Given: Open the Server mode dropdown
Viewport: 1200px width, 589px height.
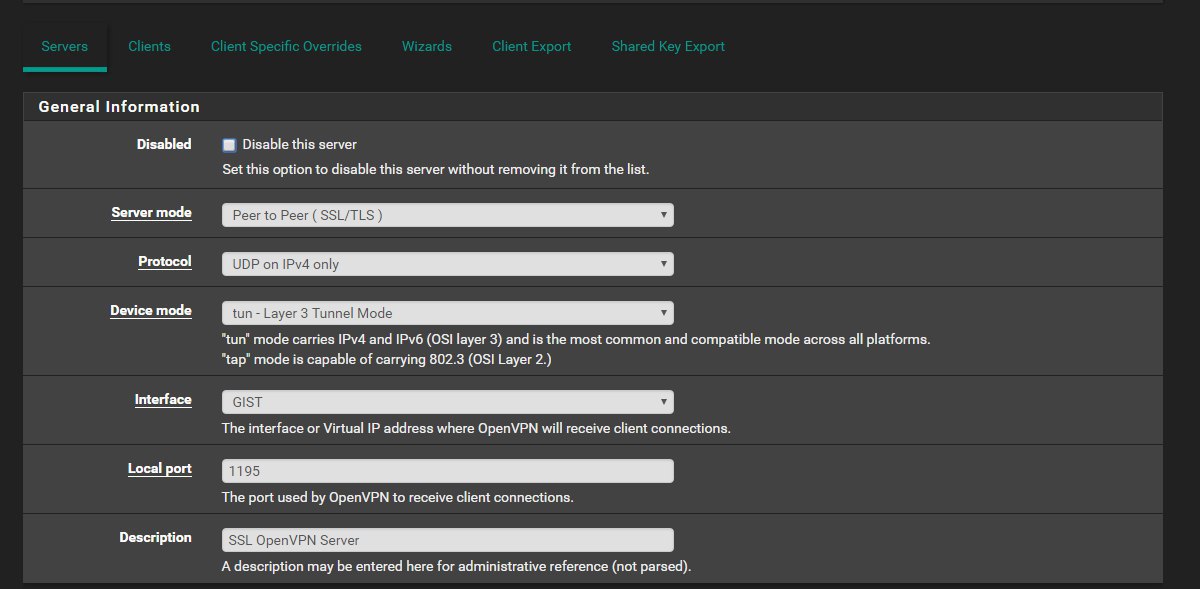Looking at the screenshot, I should coord(447,215).
